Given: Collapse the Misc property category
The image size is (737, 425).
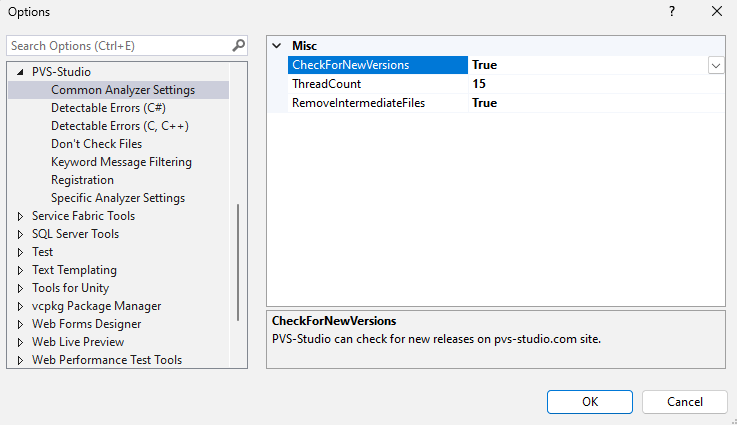Looking at the screenshot, I should [277, 46].
